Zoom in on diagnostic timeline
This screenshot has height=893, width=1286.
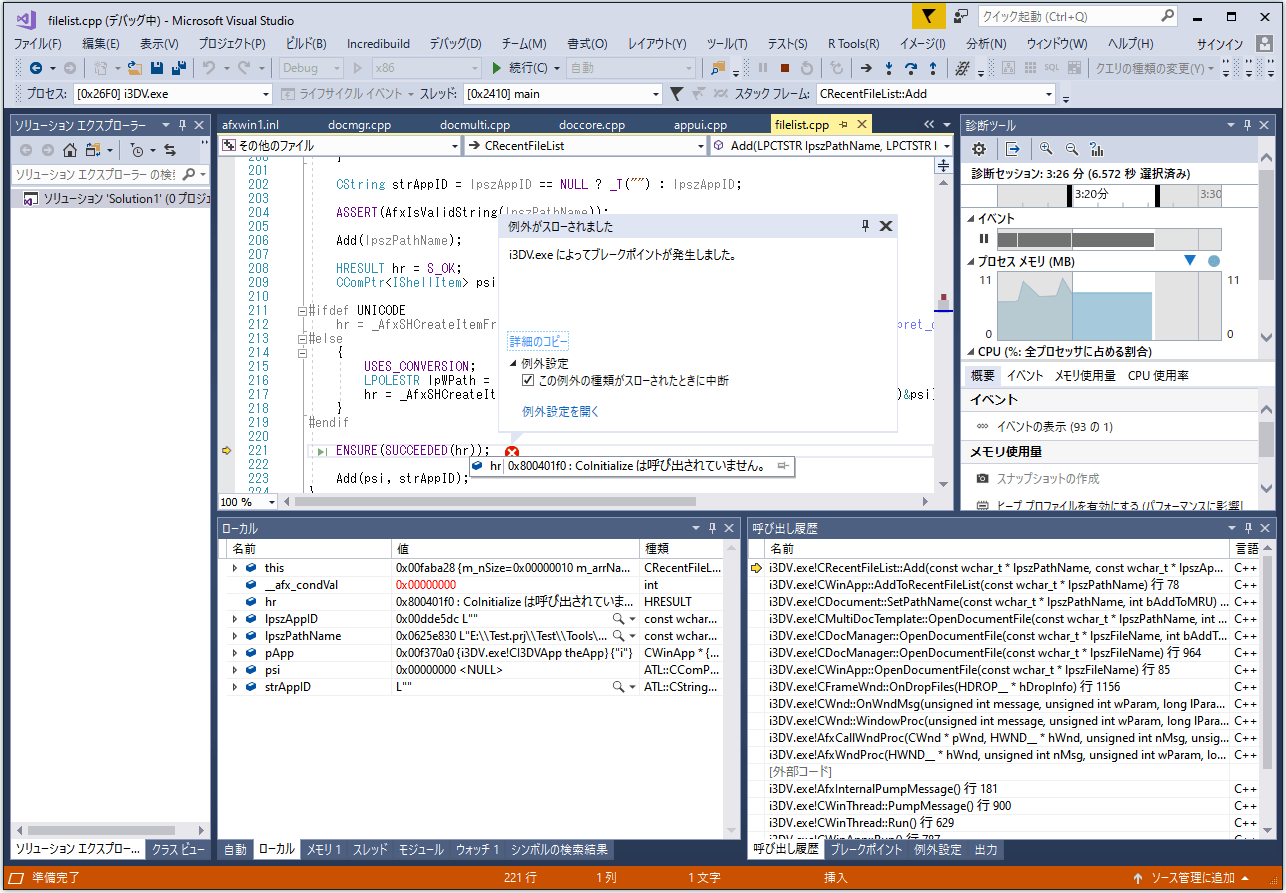(1046, 149)
